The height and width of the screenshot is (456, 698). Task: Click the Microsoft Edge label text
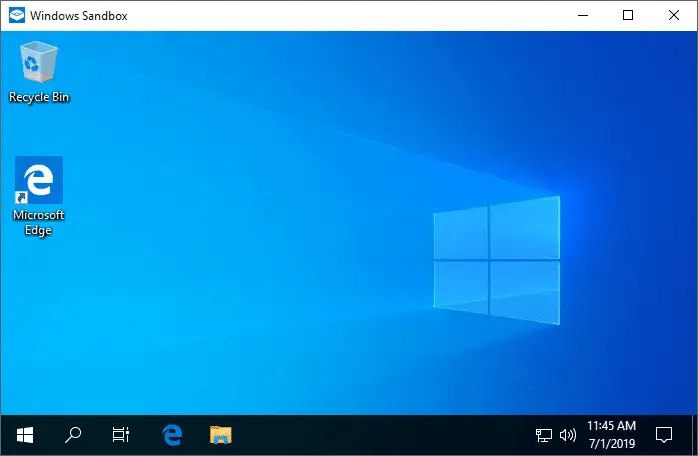(39, 223)
